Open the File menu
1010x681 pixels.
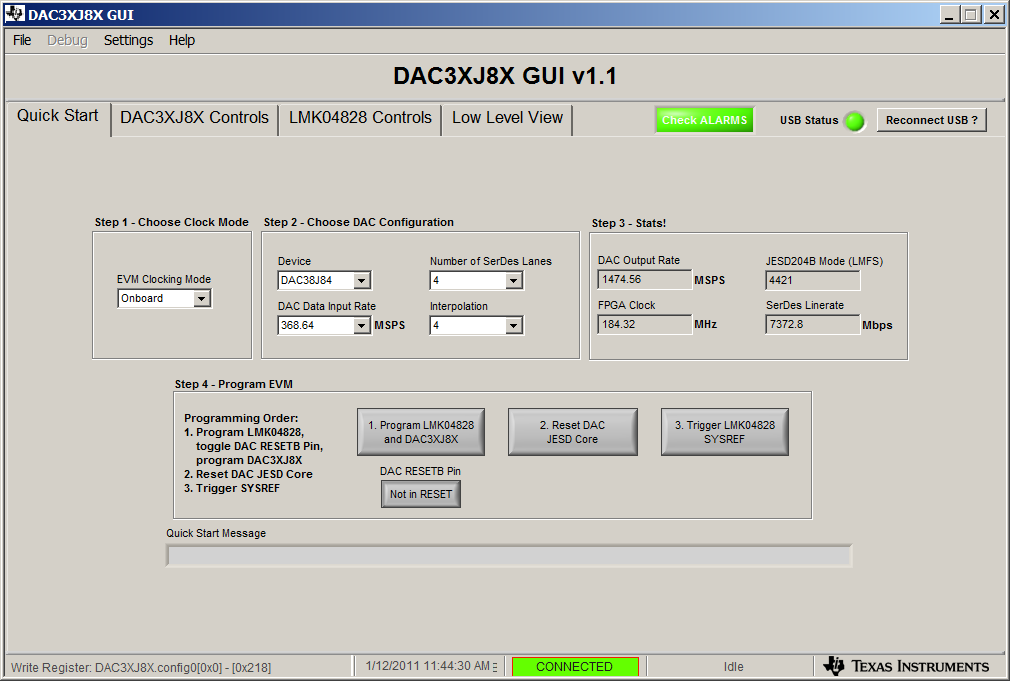pyautogui.click(x=22, y=40)
